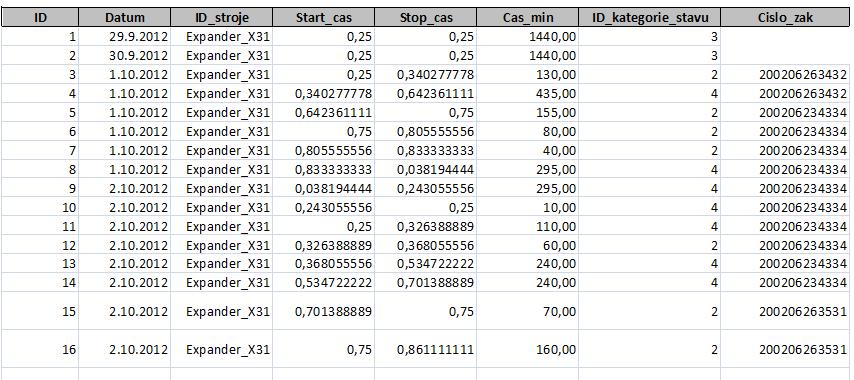The image size is (854, 380).
Task: Select the Start_cas column header
Action: [324, 17]
